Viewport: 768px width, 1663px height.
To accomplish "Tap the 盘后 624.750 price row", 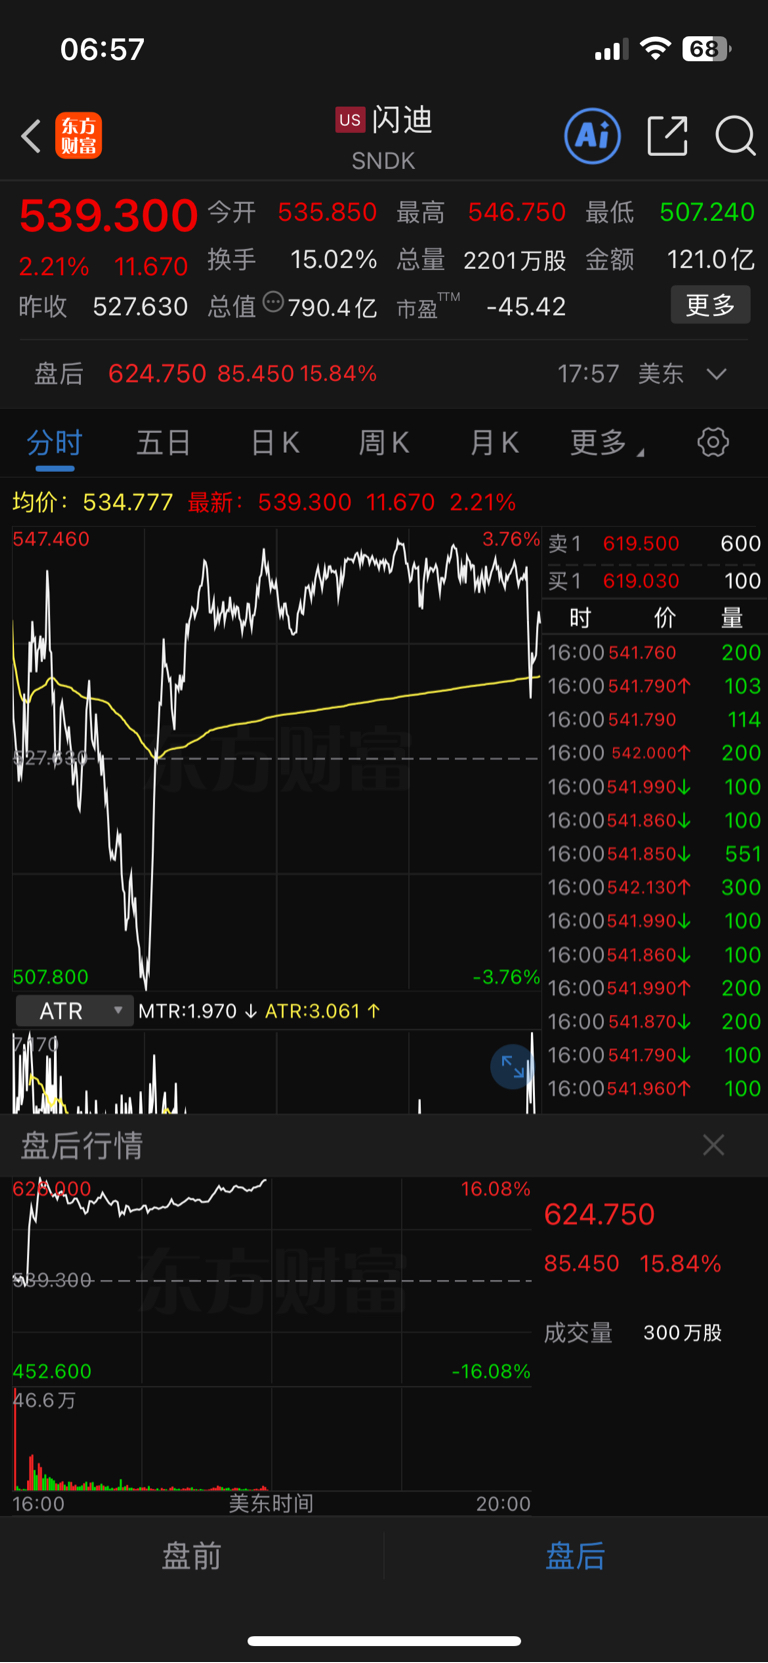I will (384, 374).
